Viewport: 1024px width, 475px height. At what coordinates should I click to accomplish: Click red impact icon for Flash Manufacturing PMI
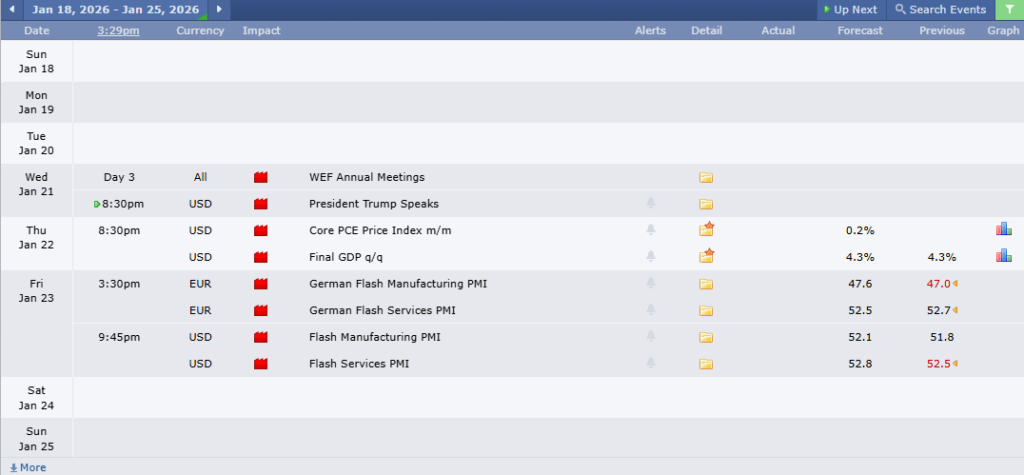coord(262,337)
